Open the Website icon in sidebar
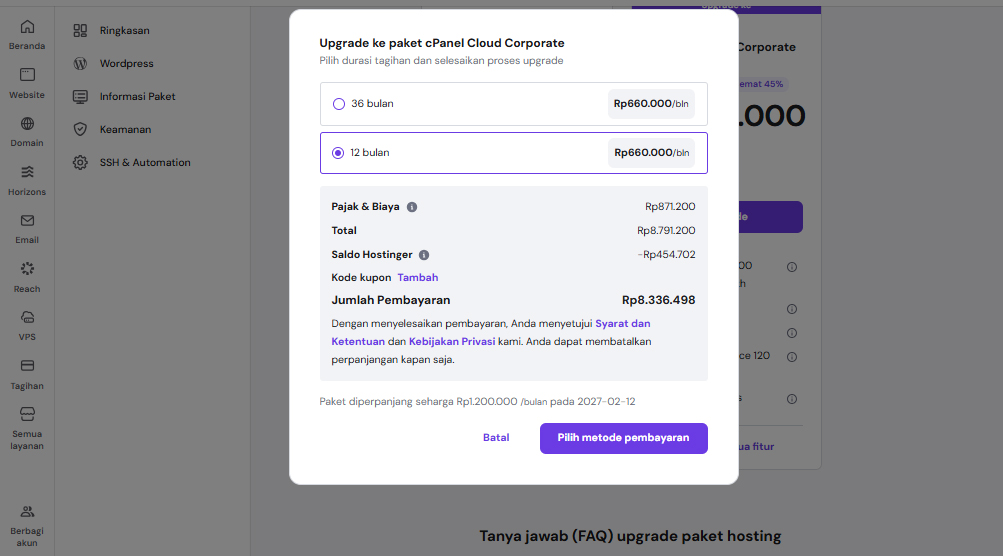Screen dimensions: 1003x556 pos(27,75)
